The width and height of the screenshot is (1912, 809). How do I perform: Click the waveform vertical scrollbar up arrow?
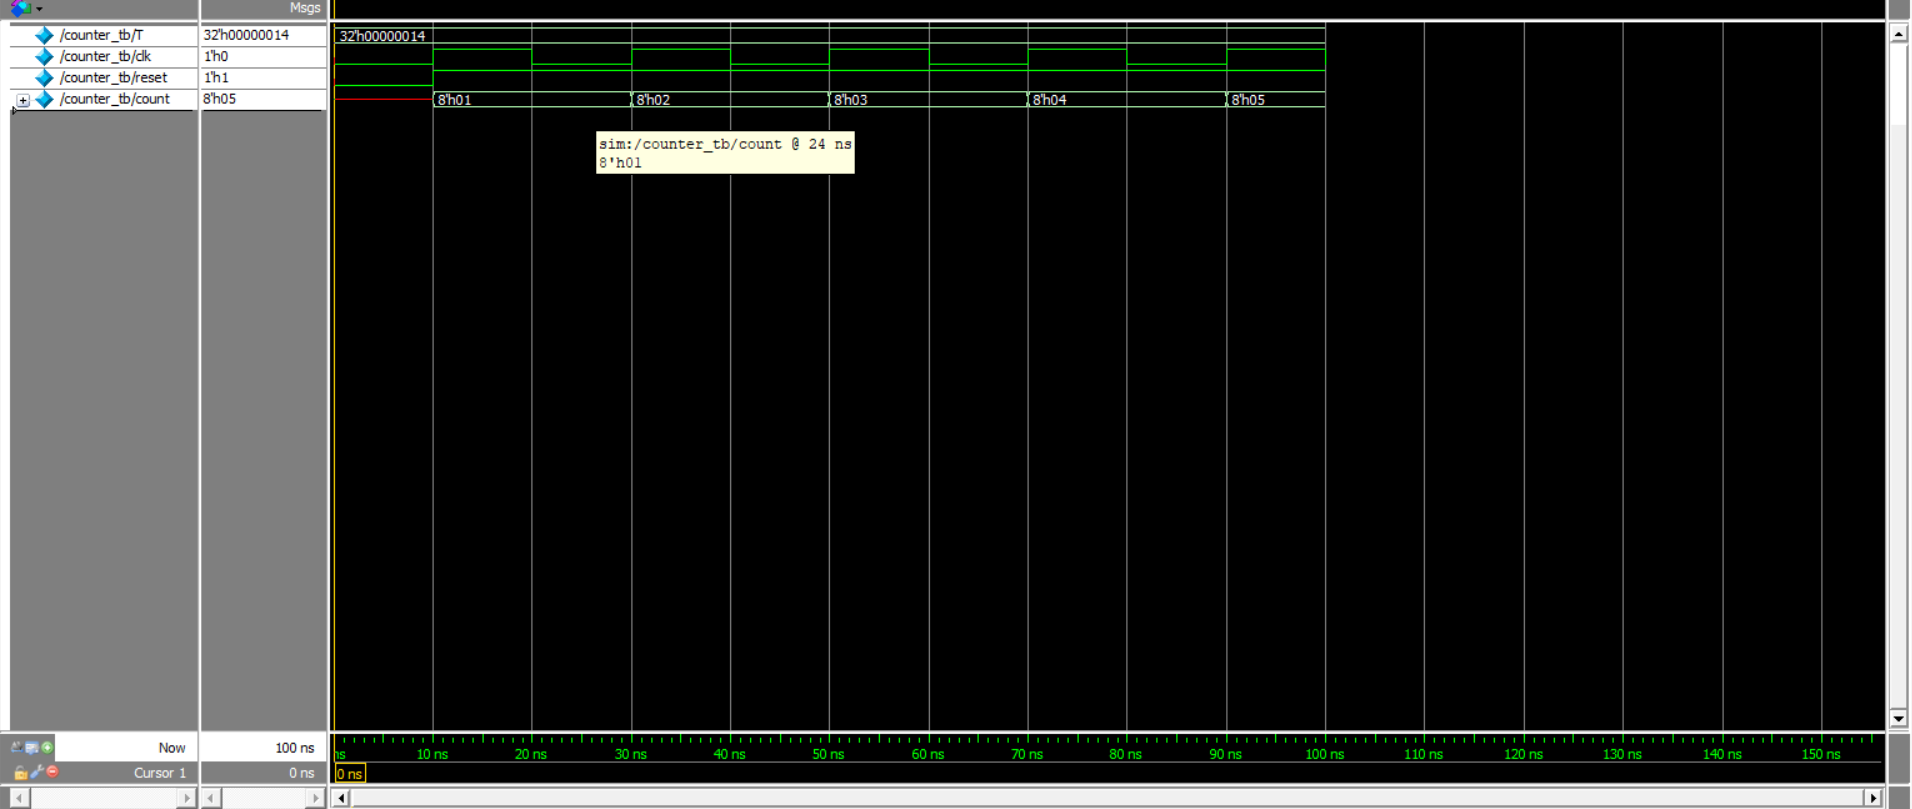click(1898, 33)
